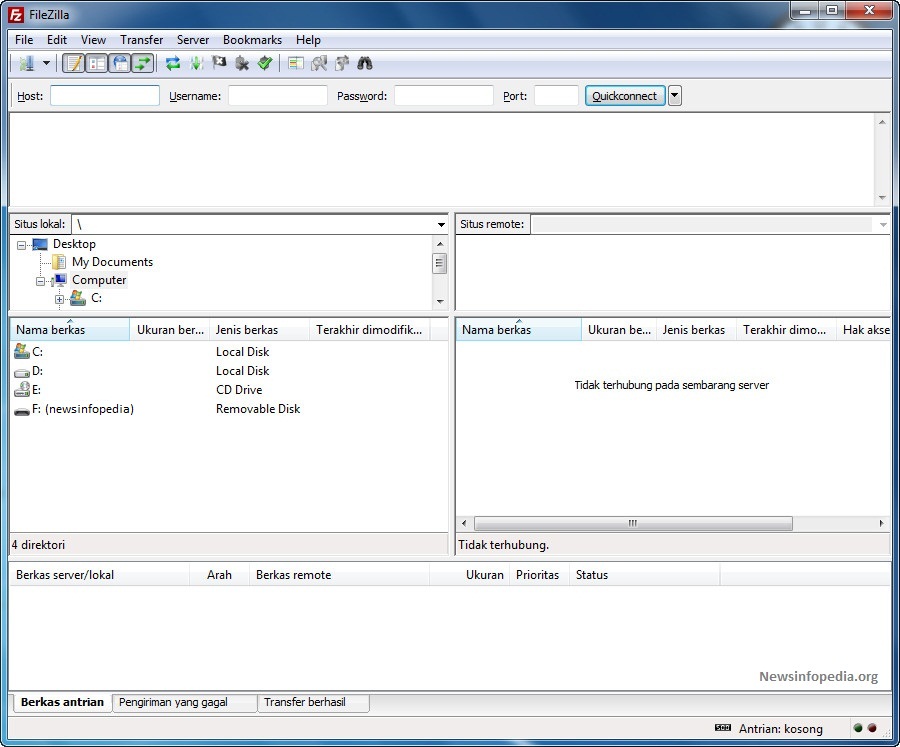Screen dimensions: 900x747
Task: Click the Prioritas column header in queue
Action: click(538, 575)
